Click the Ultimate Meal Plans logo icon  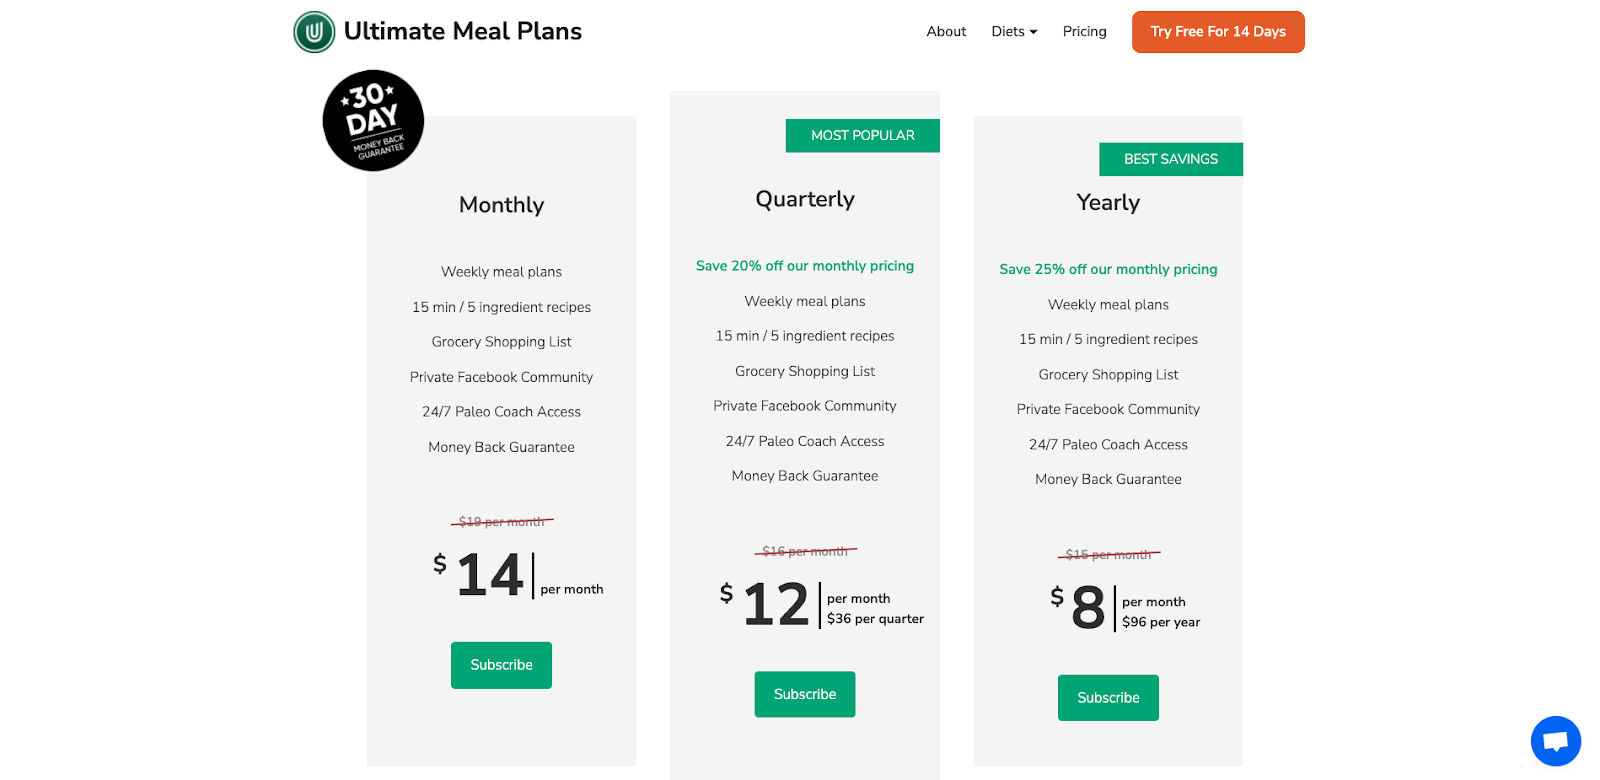[x=314, y=32]
